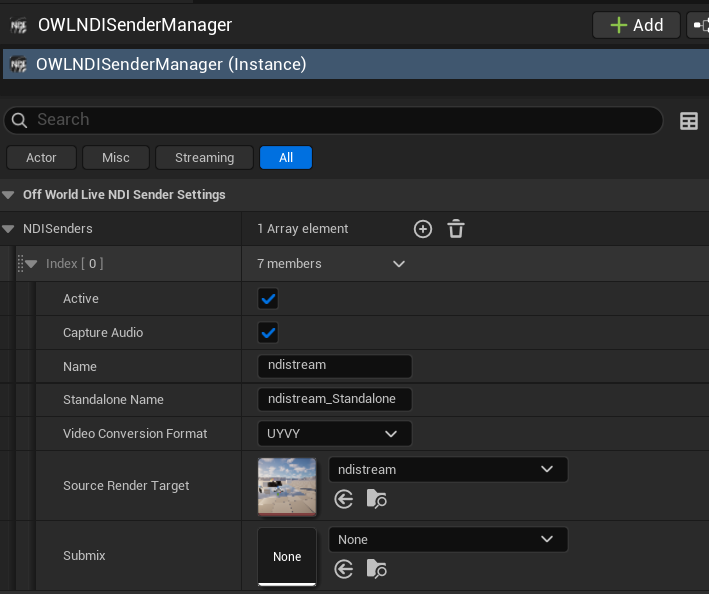Click the Name field containing ndistream
Screen dimensions: 709x594
(335, 366)
